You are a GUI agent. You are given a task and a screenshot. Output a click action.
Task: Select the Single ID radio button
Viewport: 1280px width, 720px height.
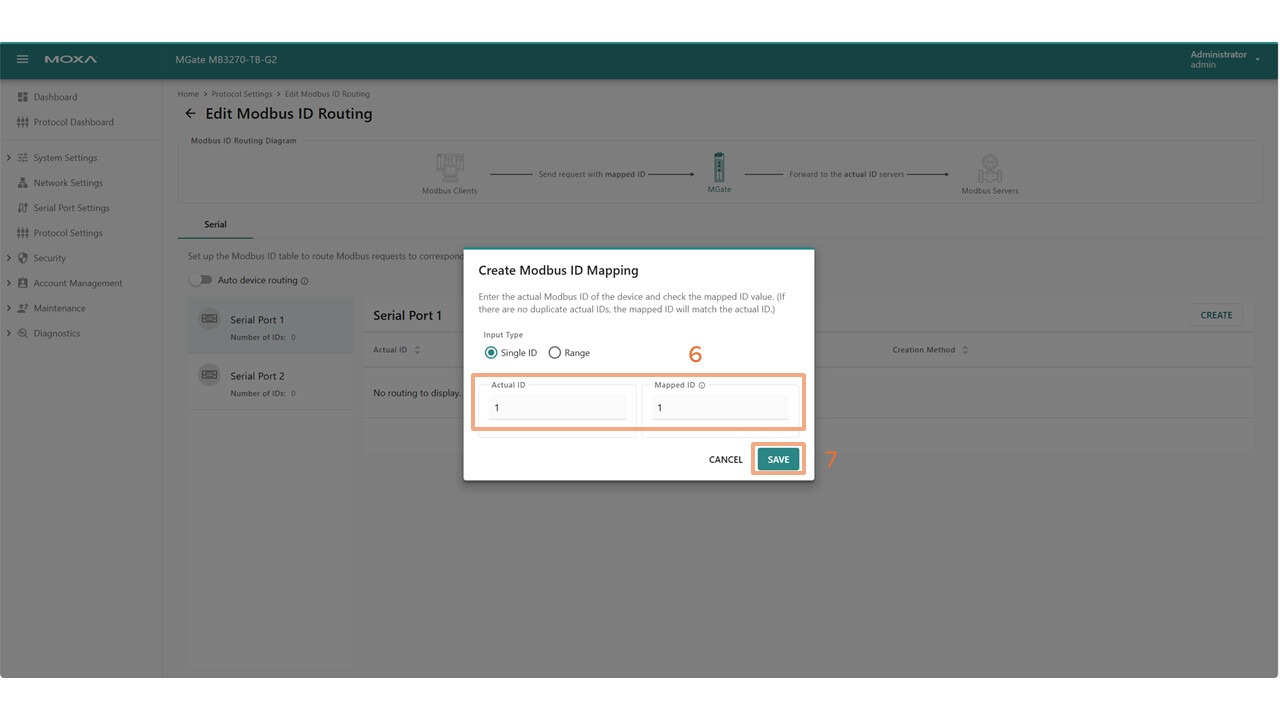(491, 353)
